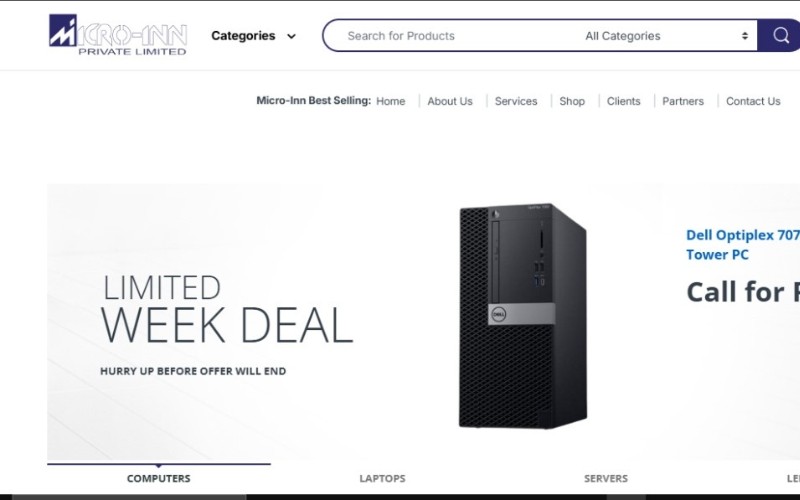Switch to the SERVERS tab
Screen dimensions: 800x500
606,478
